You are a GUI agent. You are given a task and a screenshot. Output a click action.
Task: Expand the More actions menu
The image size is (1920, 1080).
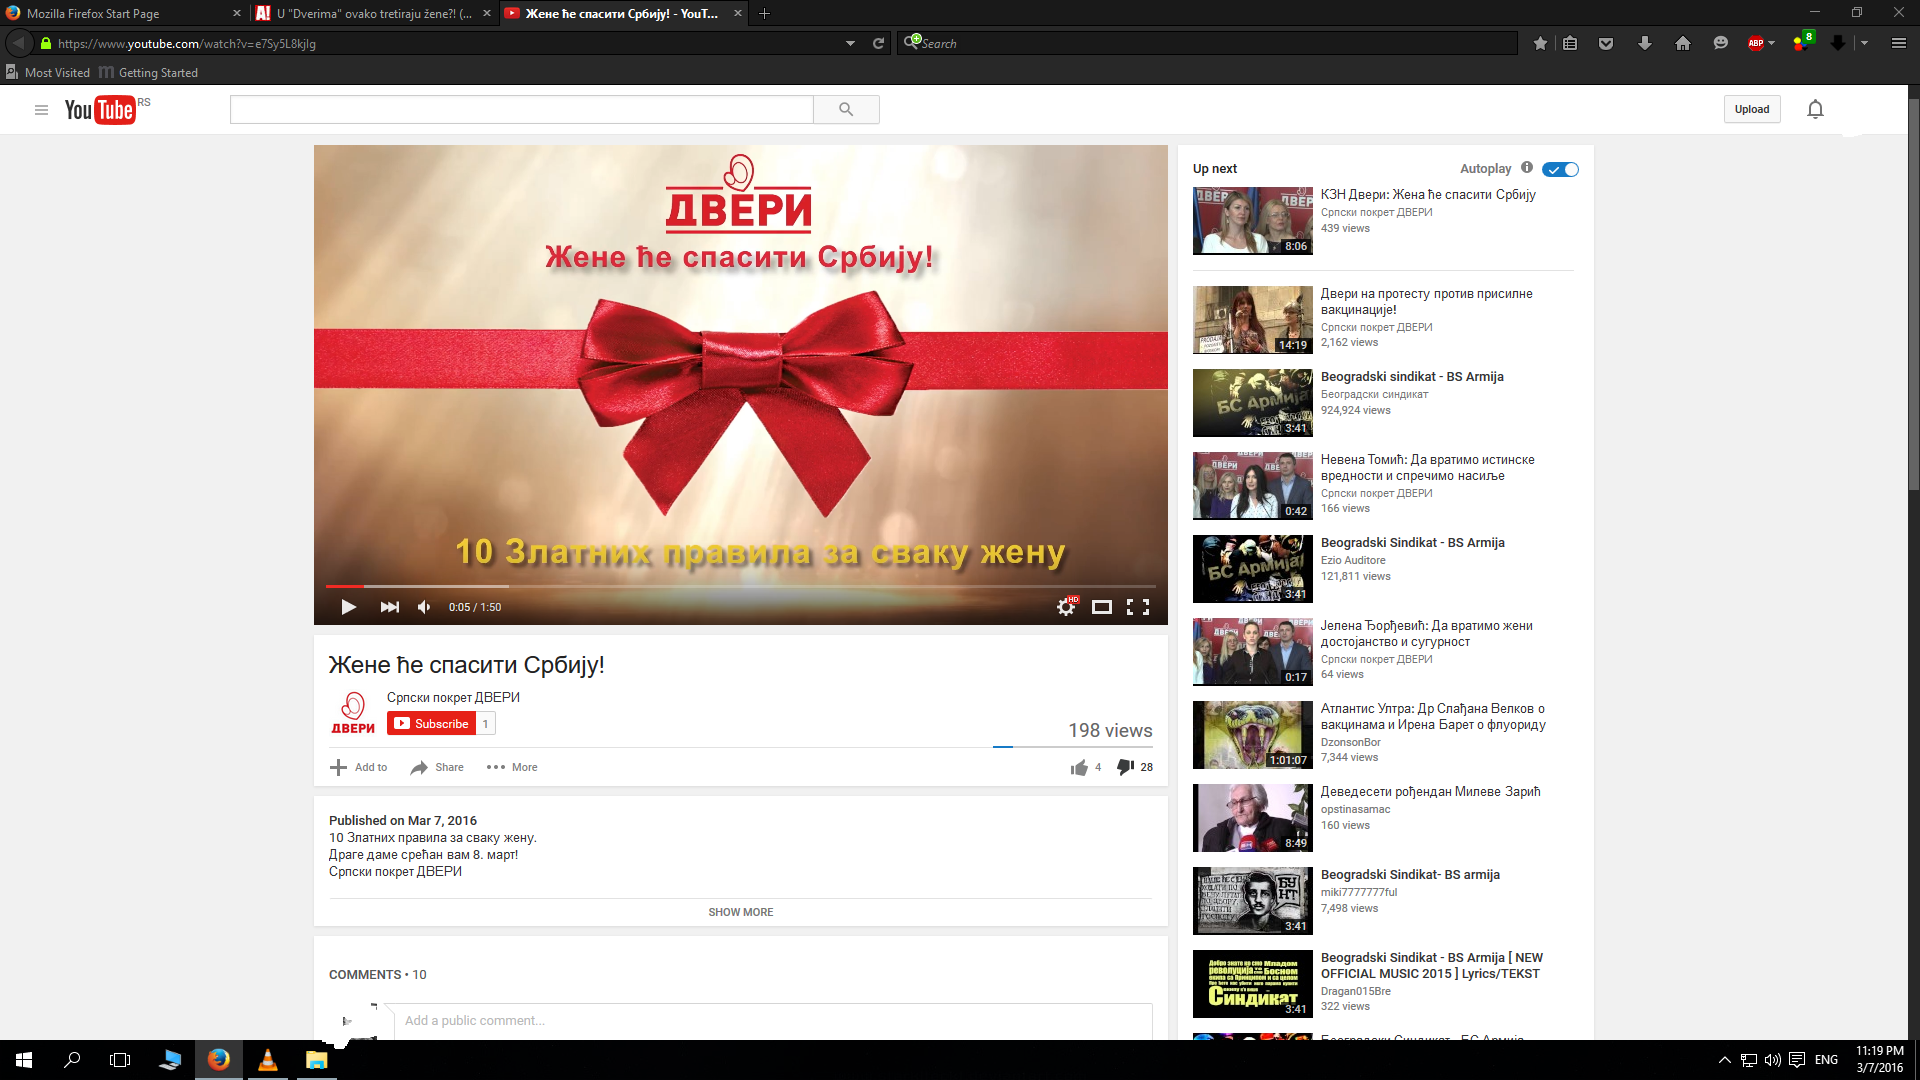pos(512,767)
